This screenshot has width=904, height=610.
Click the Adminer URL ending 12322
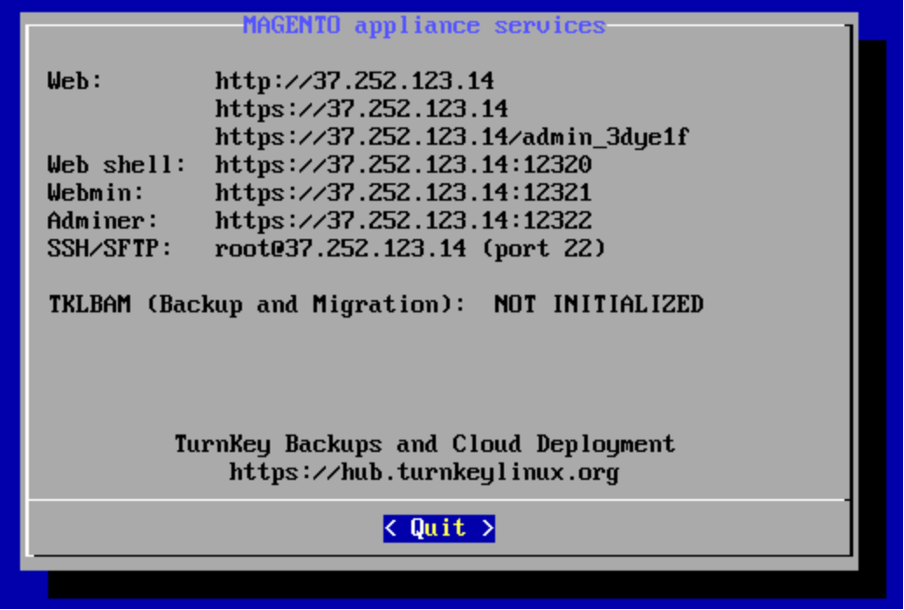click(x=404, y=221)
